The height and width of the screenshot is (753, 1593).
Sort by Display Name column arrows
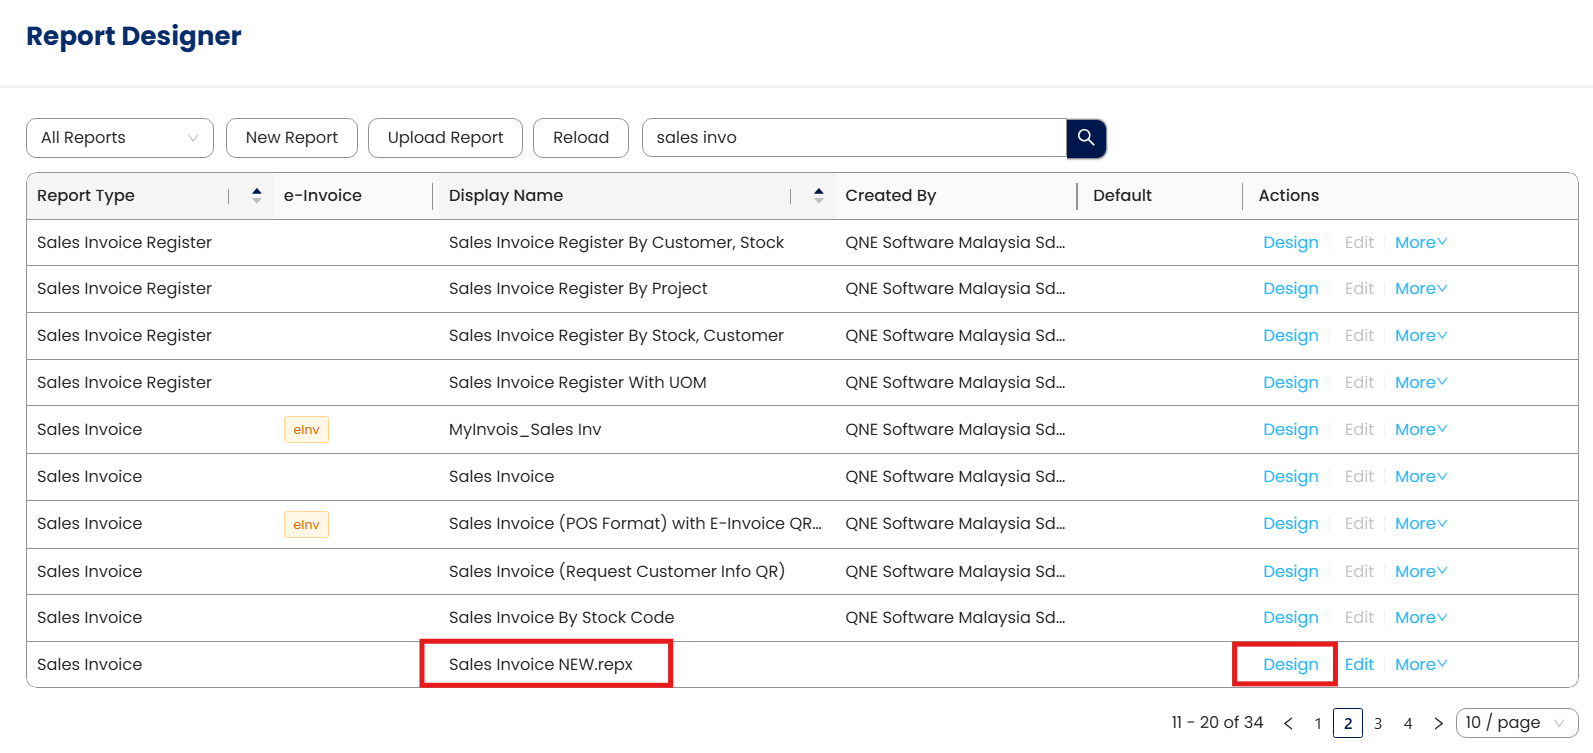[818, 196]
